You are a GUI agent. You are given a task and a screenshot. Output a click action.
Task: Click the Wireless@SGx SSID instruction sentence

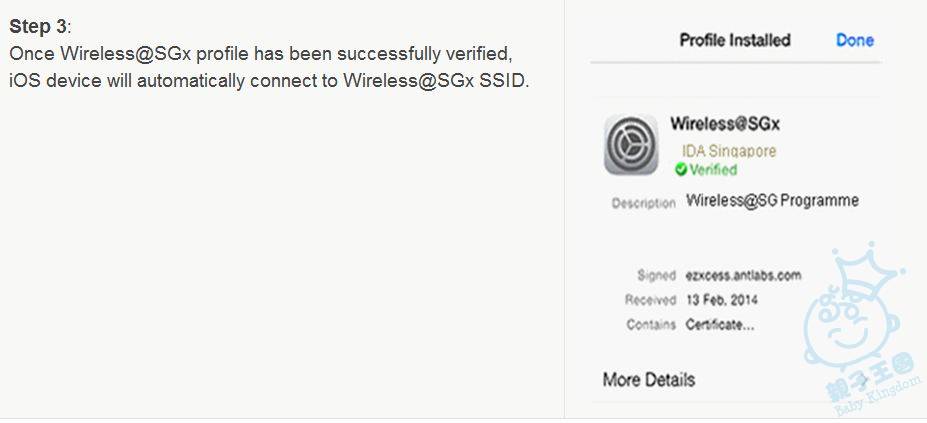268,81
